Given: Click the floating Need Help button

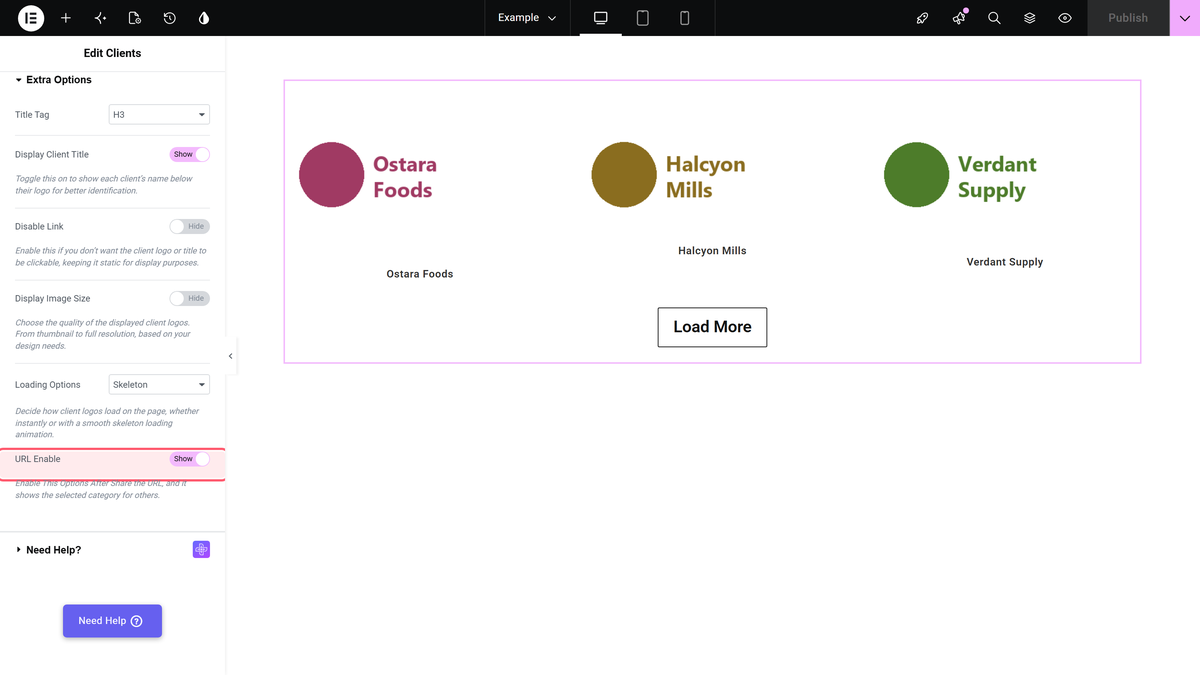Looking at the screenshot, I should pyautogui.click(x=112, y=621).
